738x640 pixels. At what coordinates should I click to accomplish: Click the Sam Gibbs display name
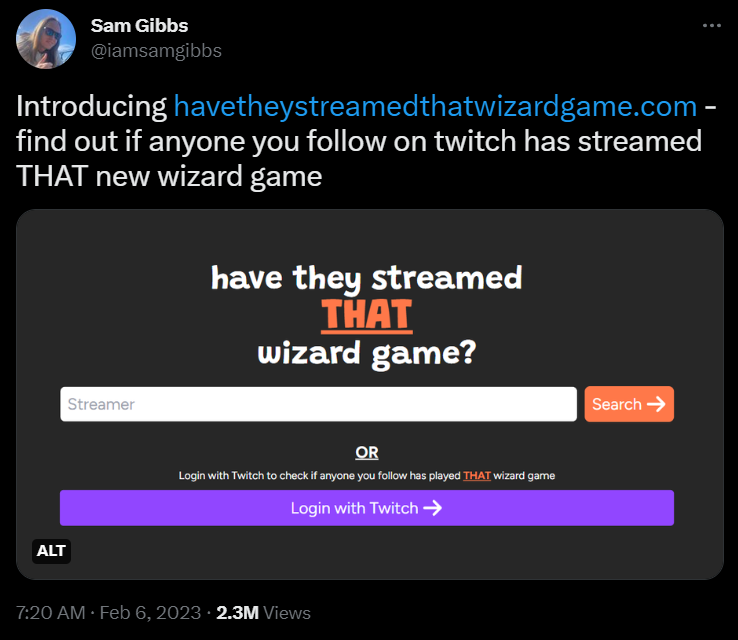(139, 26)
